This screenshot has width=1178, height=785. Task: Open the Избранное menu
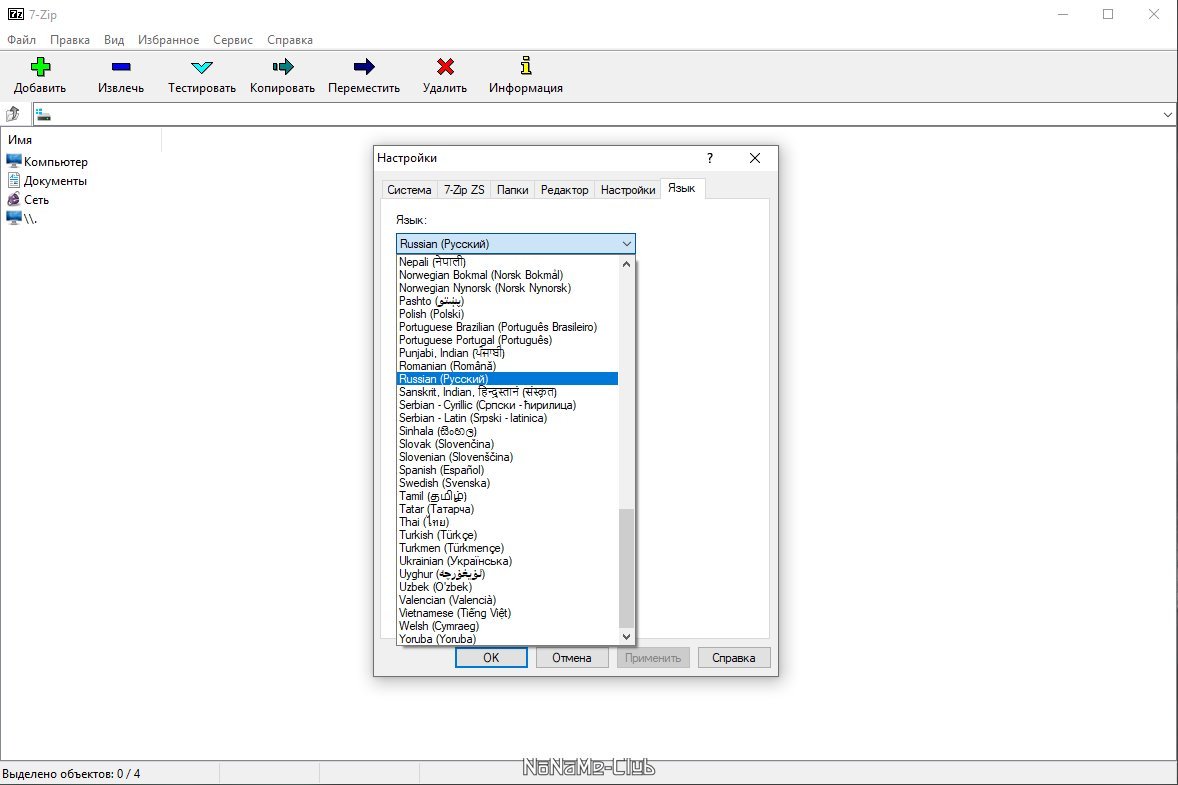pos(168,40)
